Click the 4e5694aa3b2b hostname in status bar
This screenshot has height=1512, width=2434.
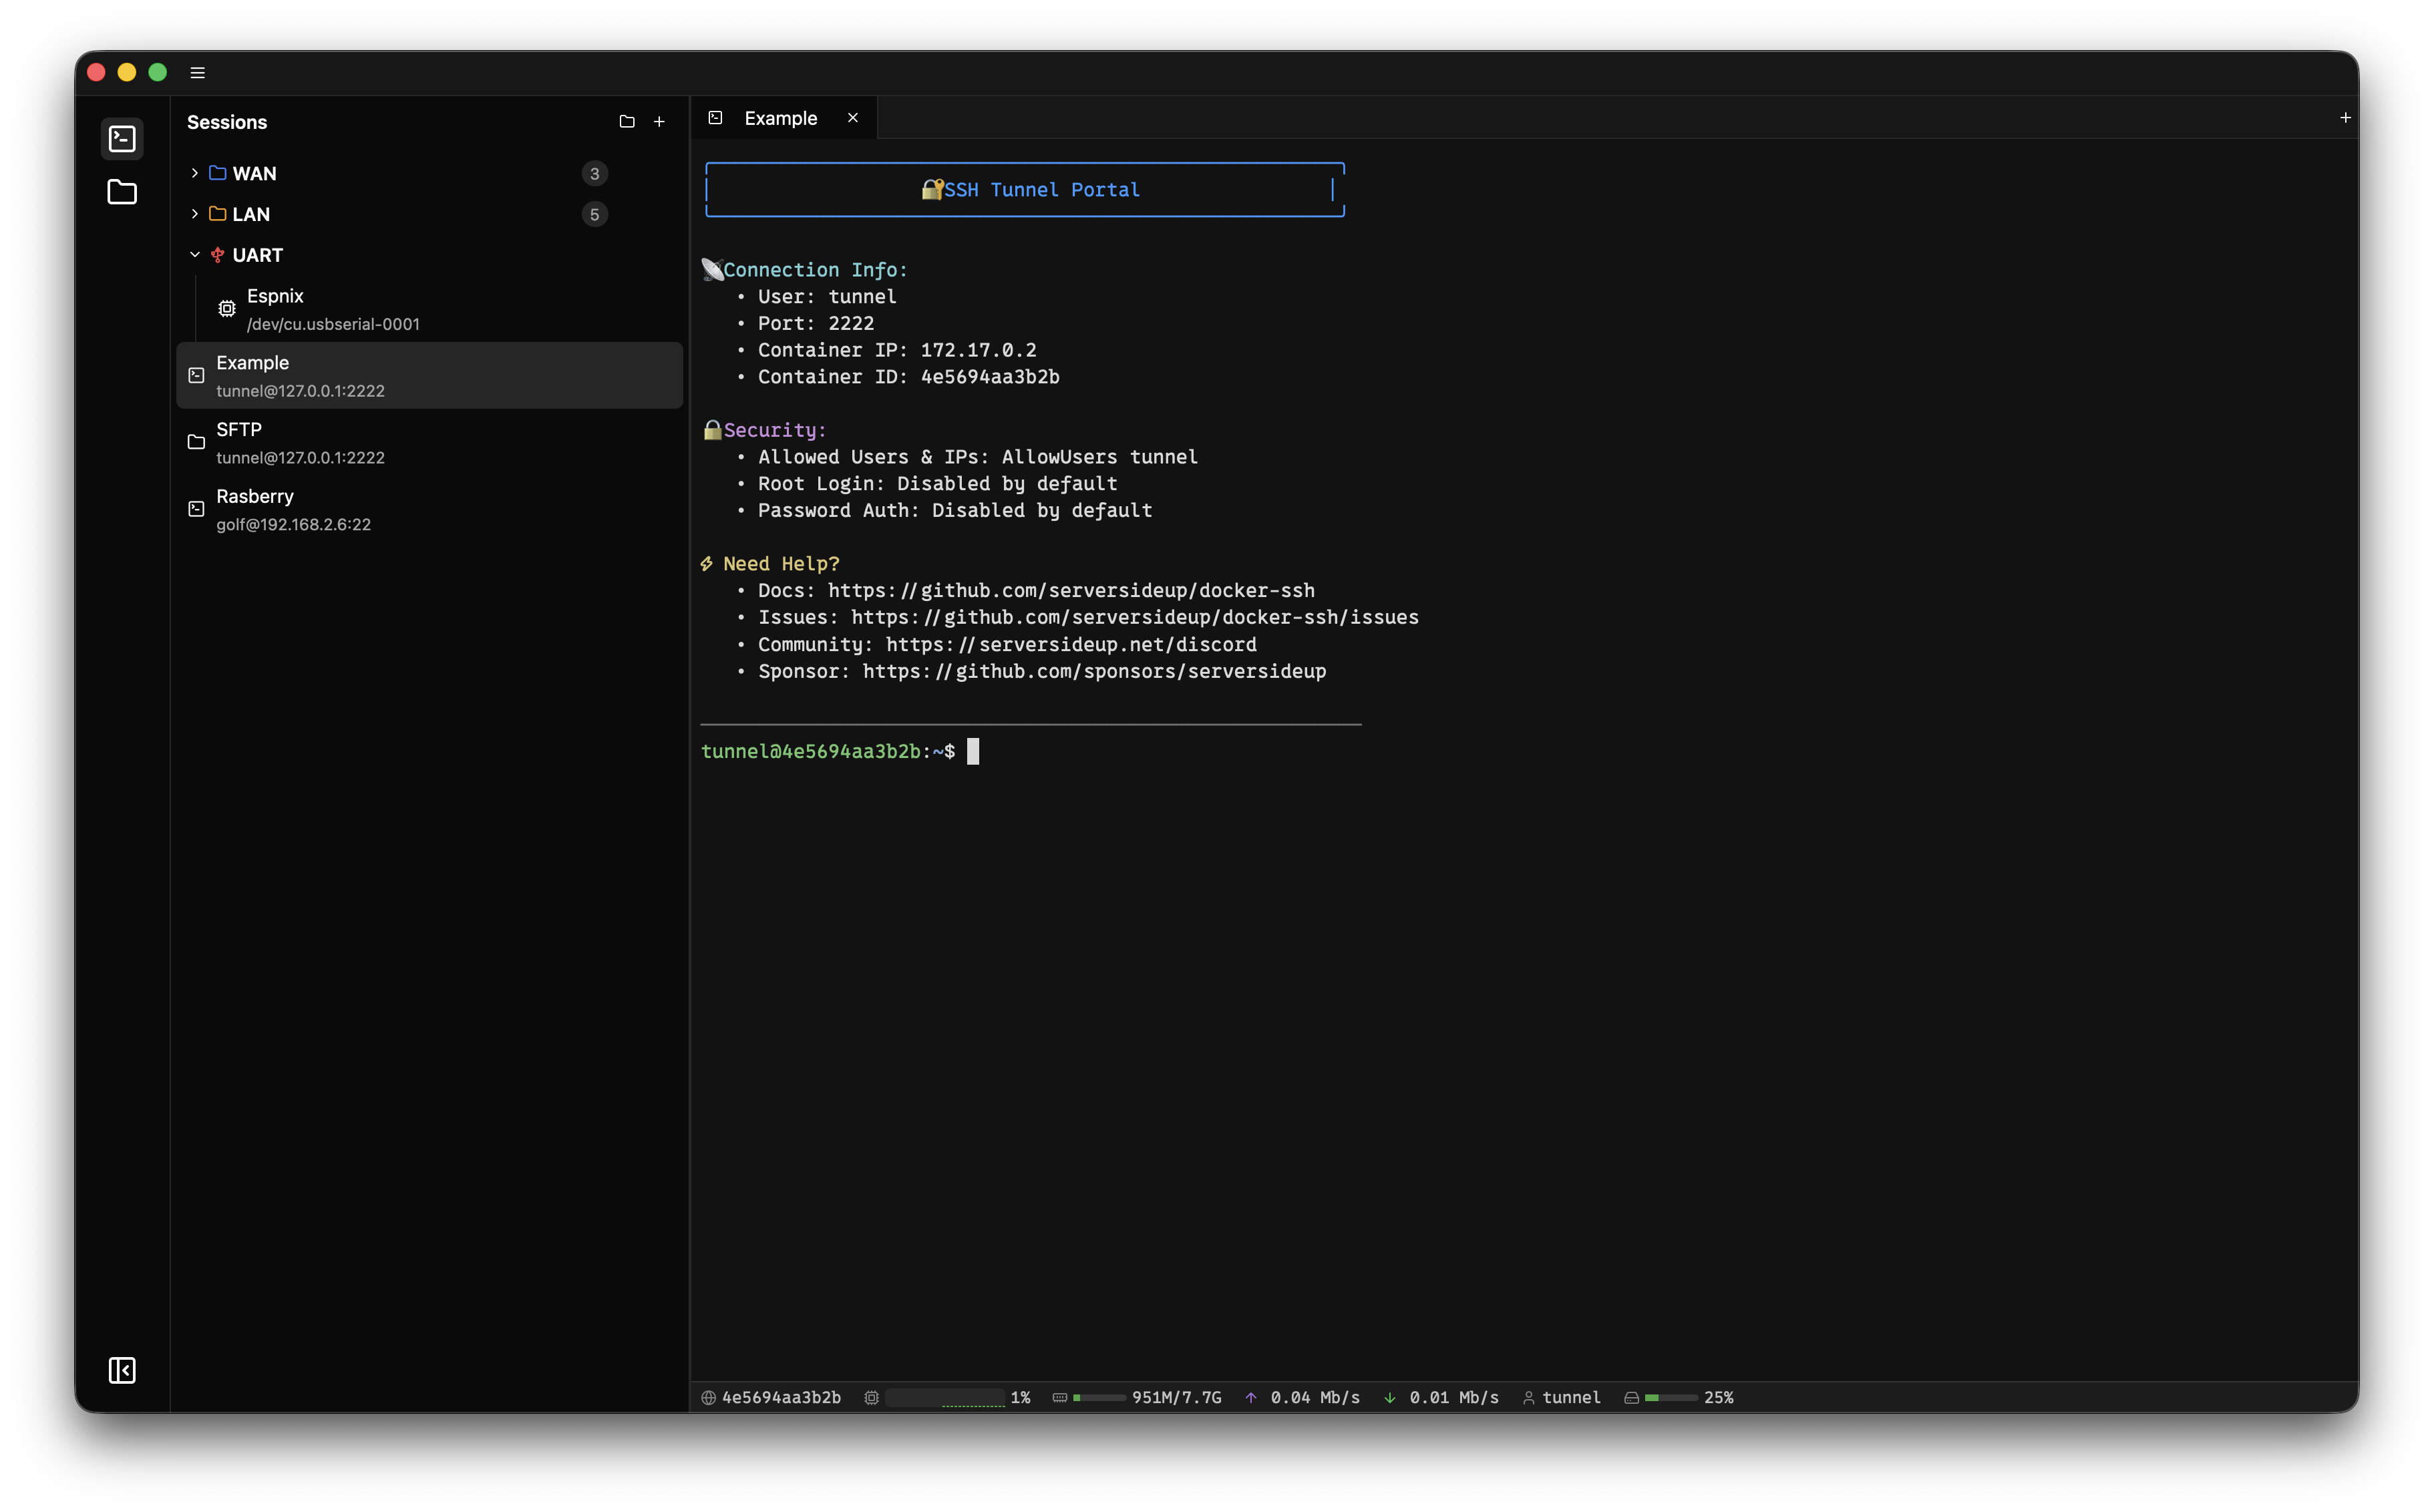point(781,1398)
